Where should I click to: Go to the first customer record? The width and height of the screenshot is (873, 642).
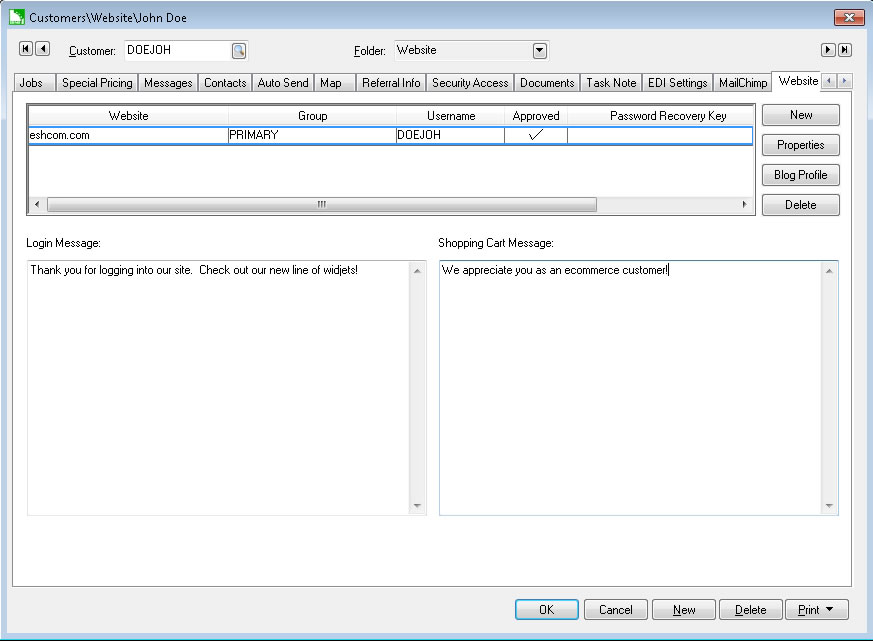tap(27, 49)
